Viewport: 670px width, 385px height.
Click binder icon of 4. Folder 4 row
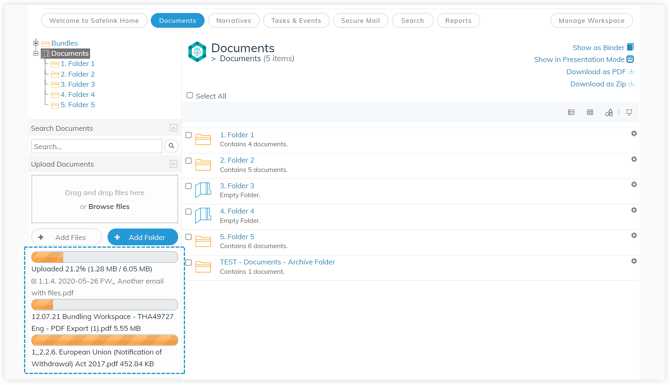pyautogui.click(x=203, y=215)
